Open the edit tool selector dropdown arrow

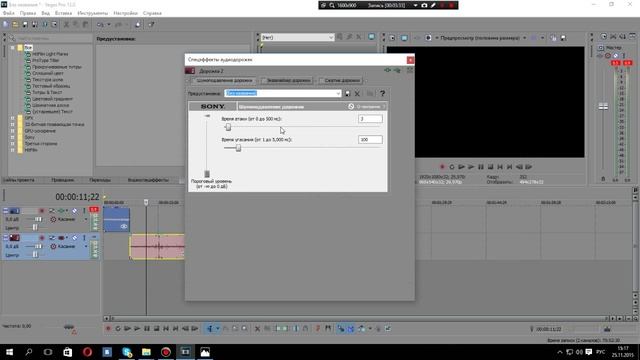click(x=218, y=329)
